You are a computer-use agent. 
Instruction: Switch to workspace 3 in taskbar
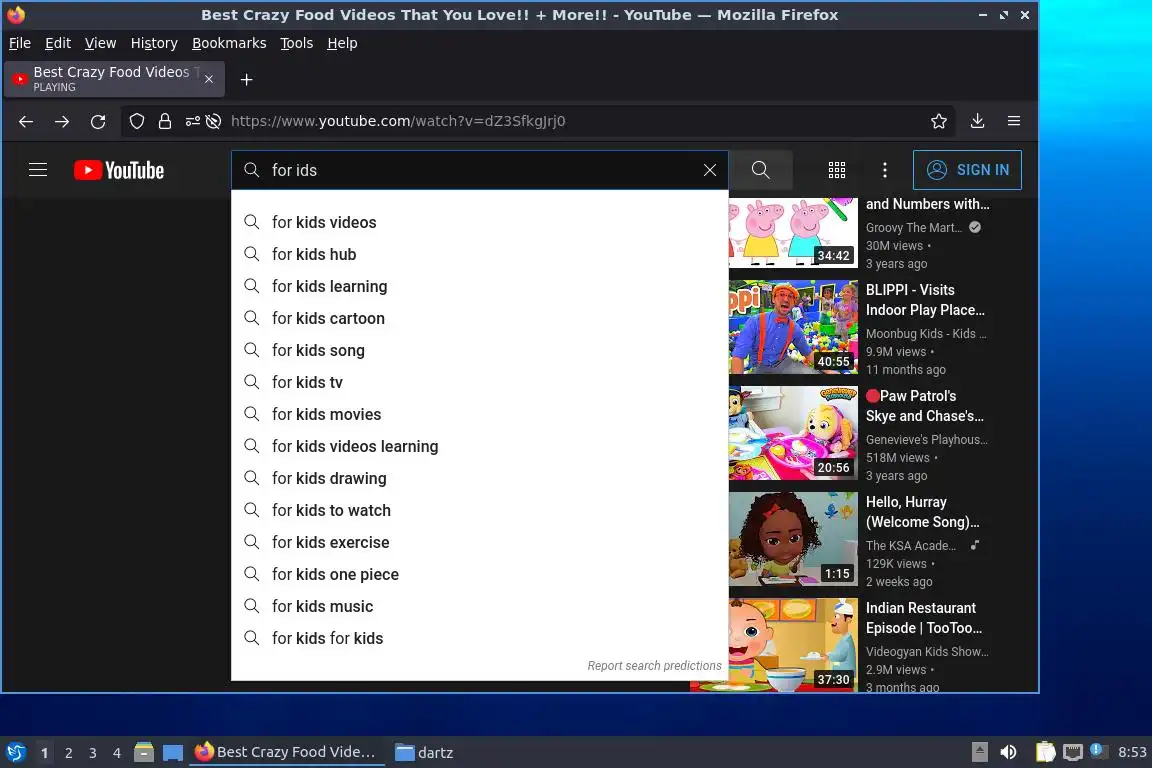[x=93, y=753]
